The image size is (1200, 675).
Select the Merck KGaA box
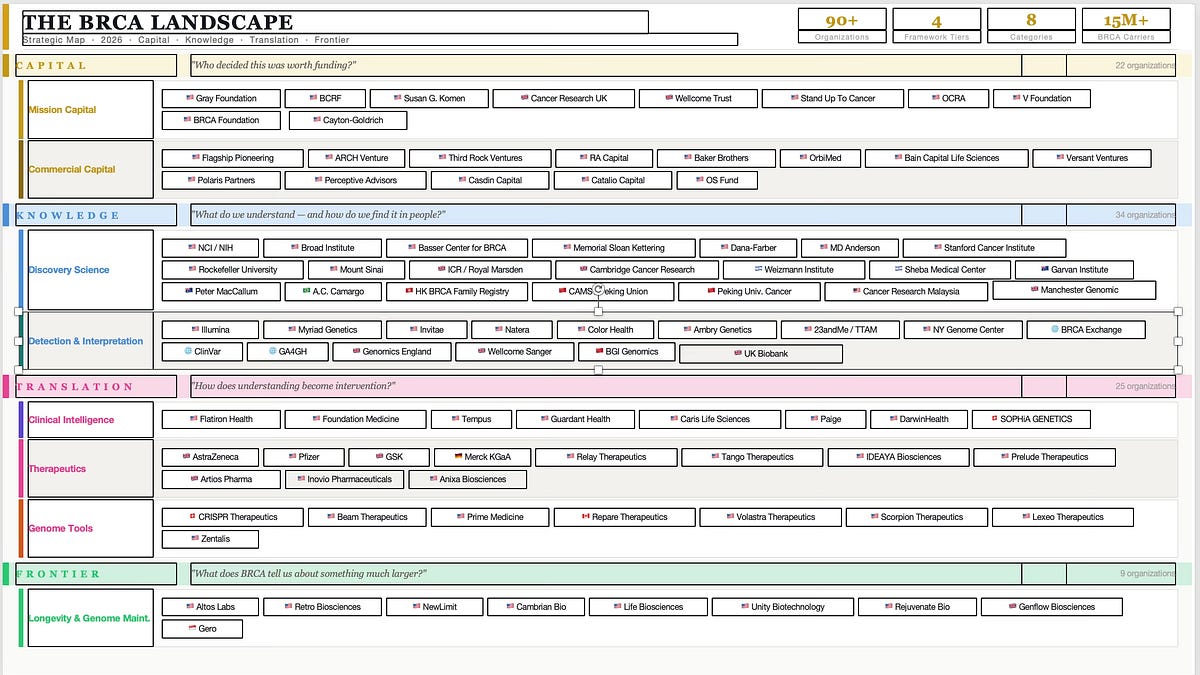[x=482, y=458]
